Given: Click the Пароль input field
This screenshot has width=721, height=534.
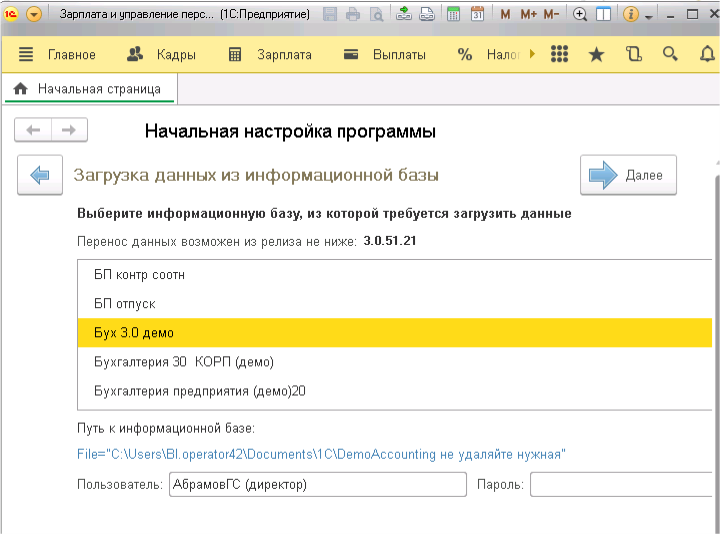Looking at the screenshot, I should [x=622, y=484].
